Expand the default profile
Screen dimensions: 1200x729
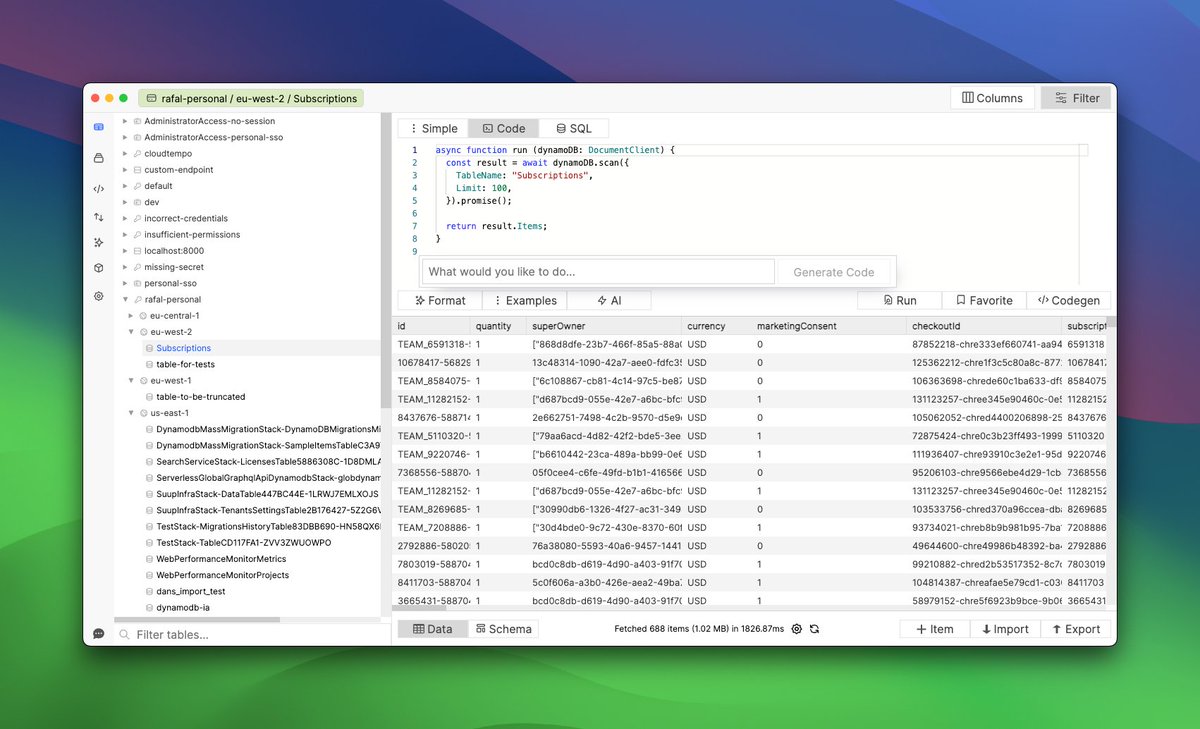pos(125,186)
